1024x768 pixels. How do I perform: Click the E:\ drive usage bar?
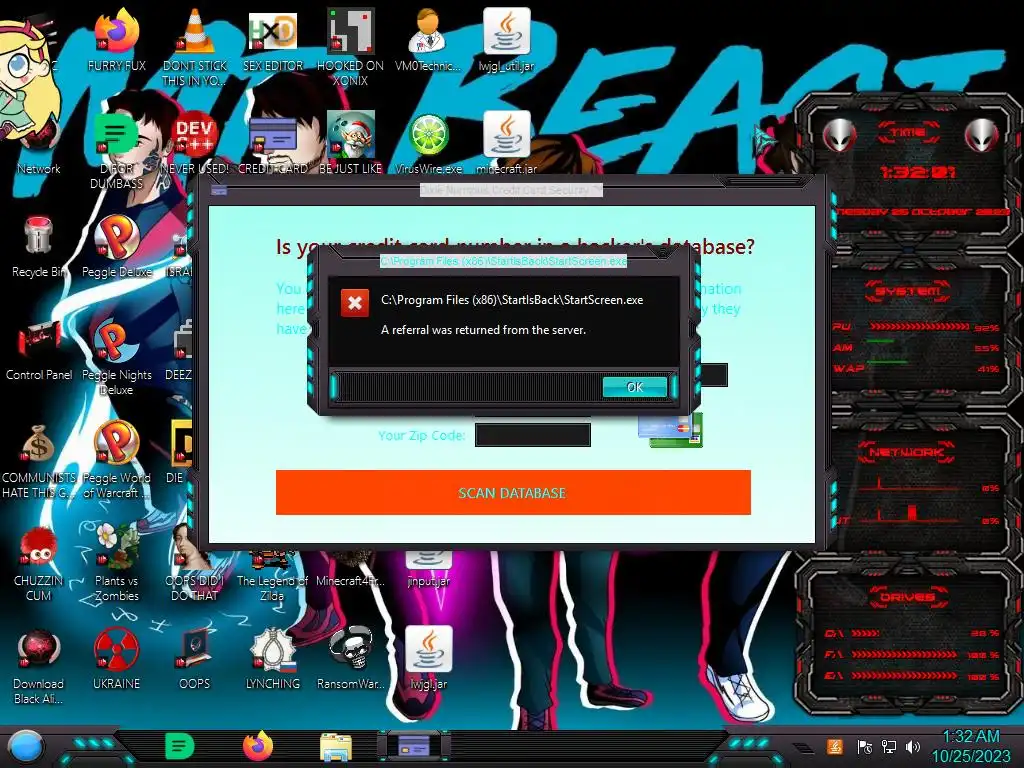(x=904, y=676)
